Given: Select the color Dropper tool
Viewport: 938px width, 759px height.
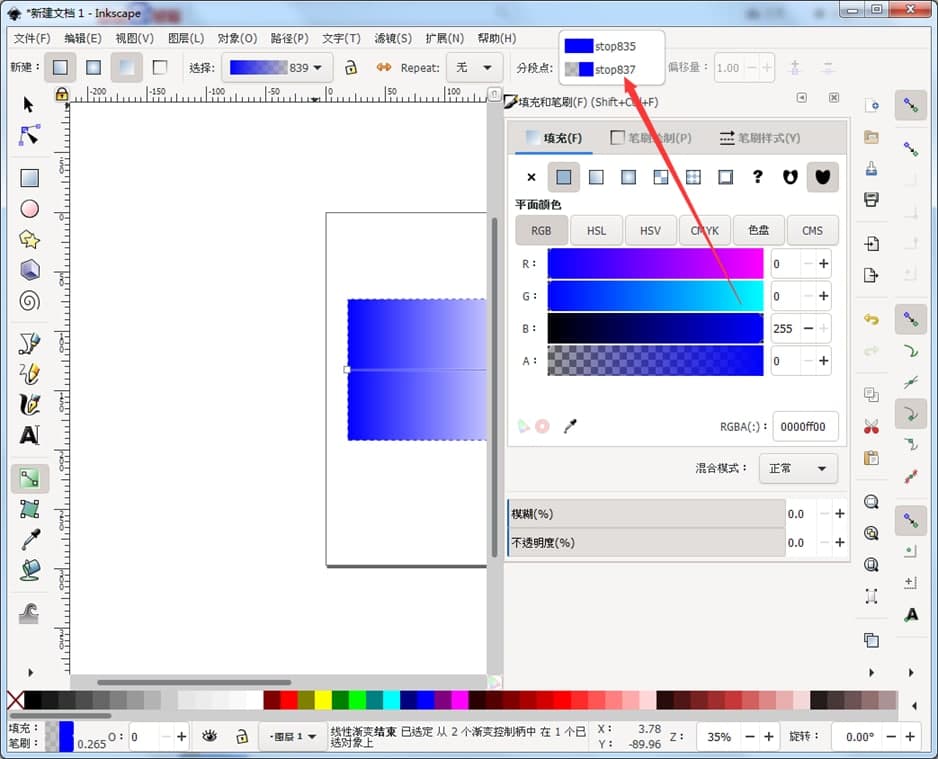Looking at the screenshot, I should 29,540.
